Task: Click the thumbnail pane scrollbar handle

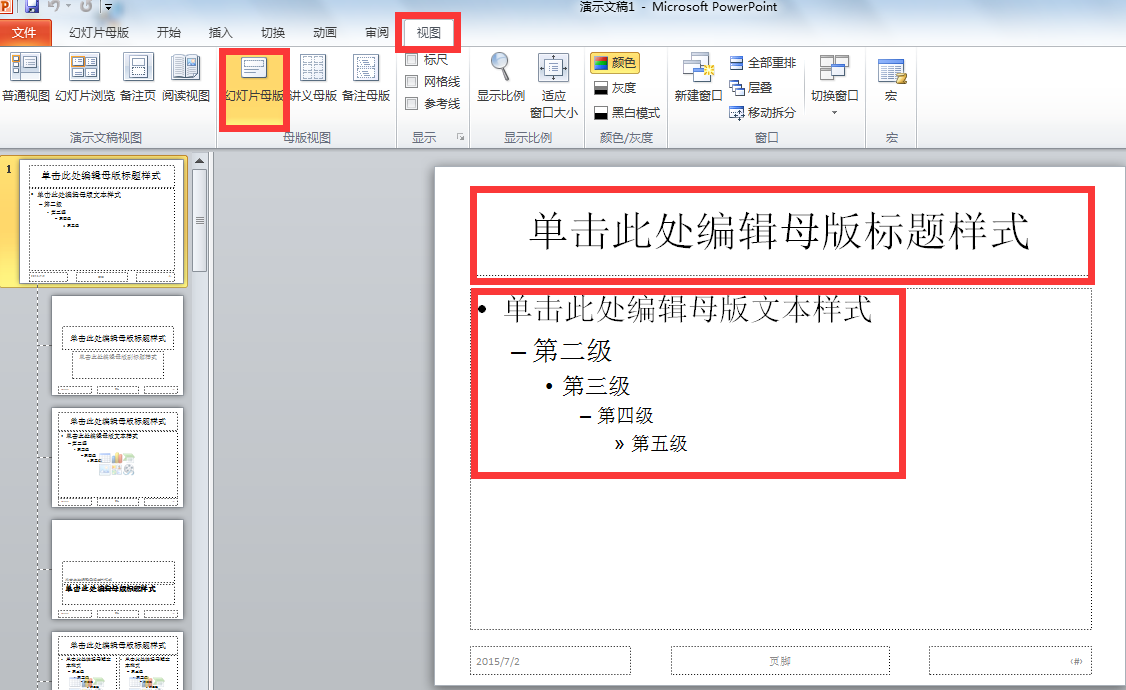Action: [x=200, y=220]
